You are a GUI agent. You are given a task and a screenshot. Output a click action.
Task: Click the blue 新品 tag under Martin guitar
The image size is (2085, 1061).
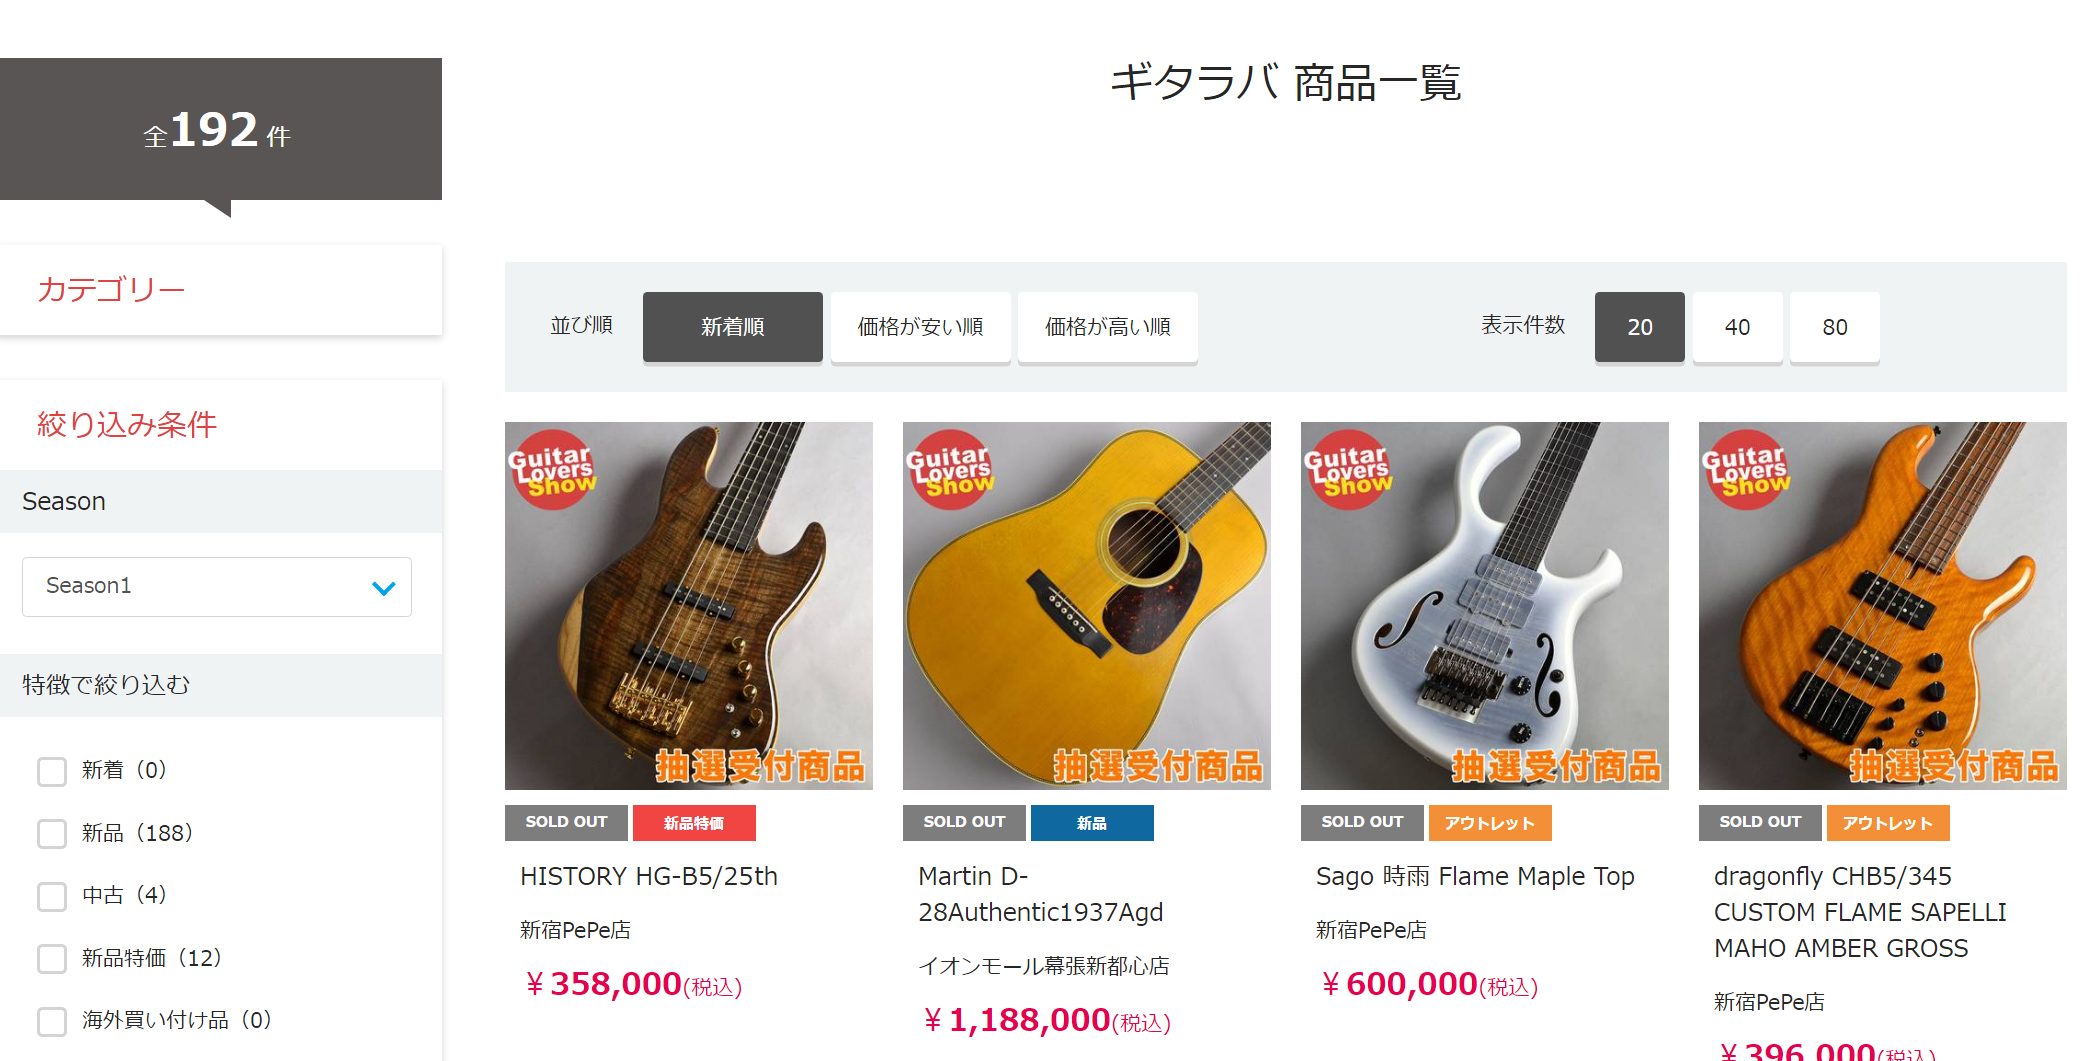[1092, 823]
